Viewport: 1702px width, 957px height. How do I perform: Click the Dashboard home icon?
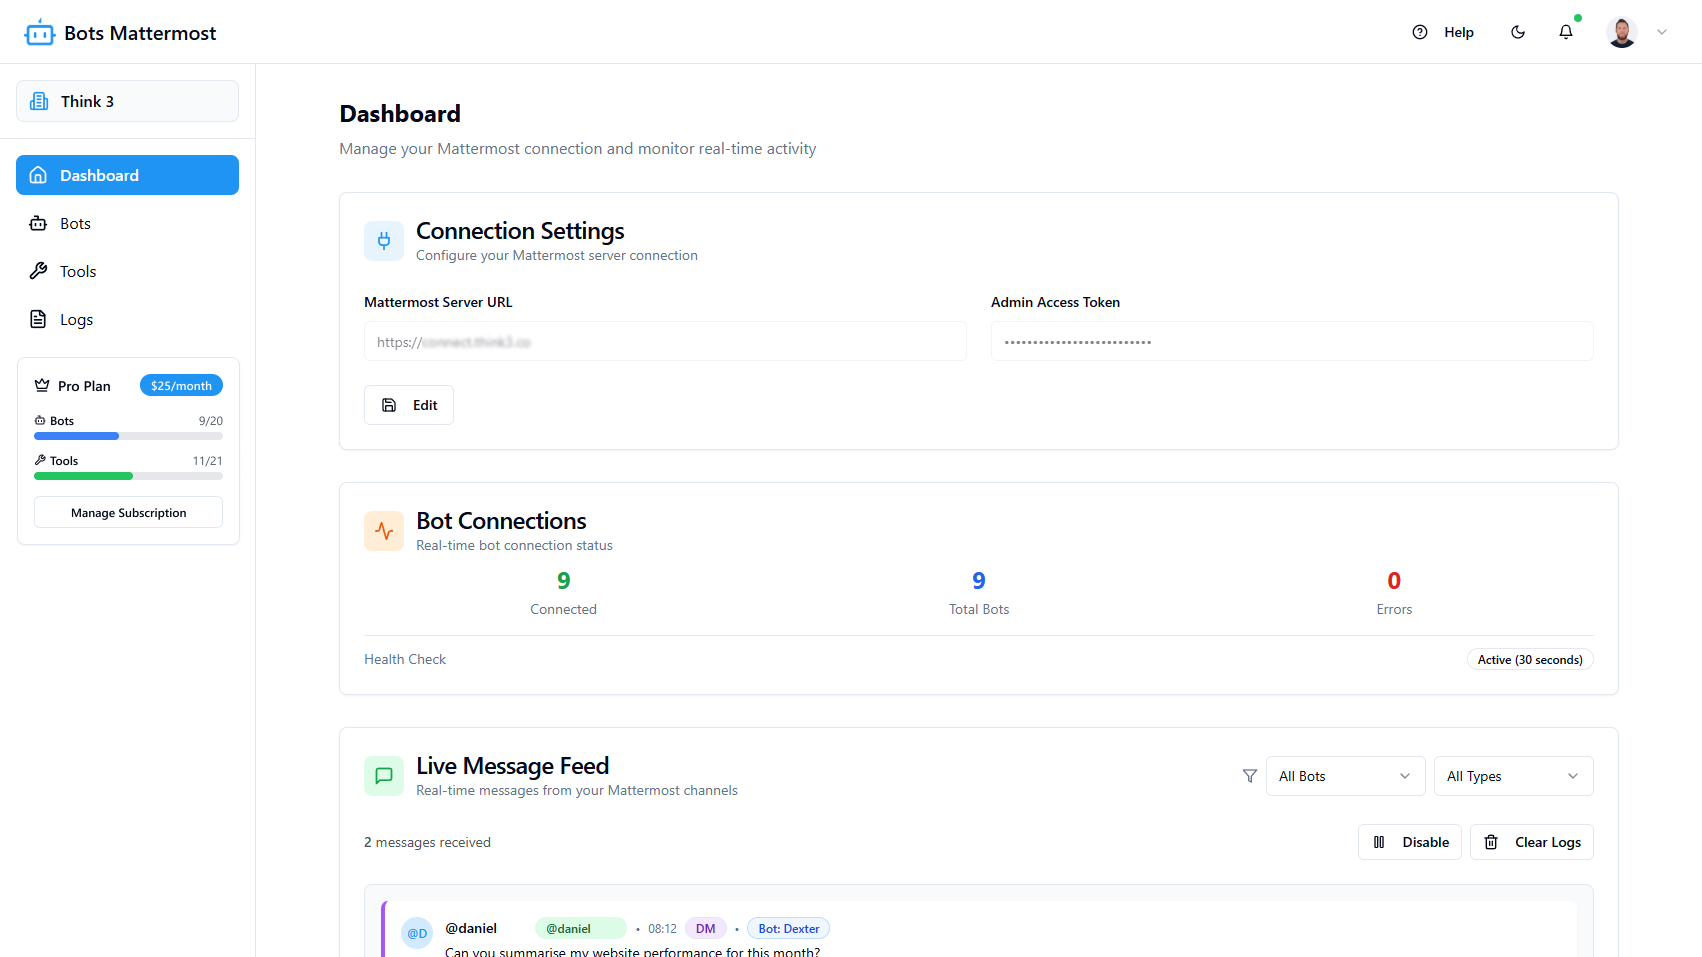click(x=38, y=175)
